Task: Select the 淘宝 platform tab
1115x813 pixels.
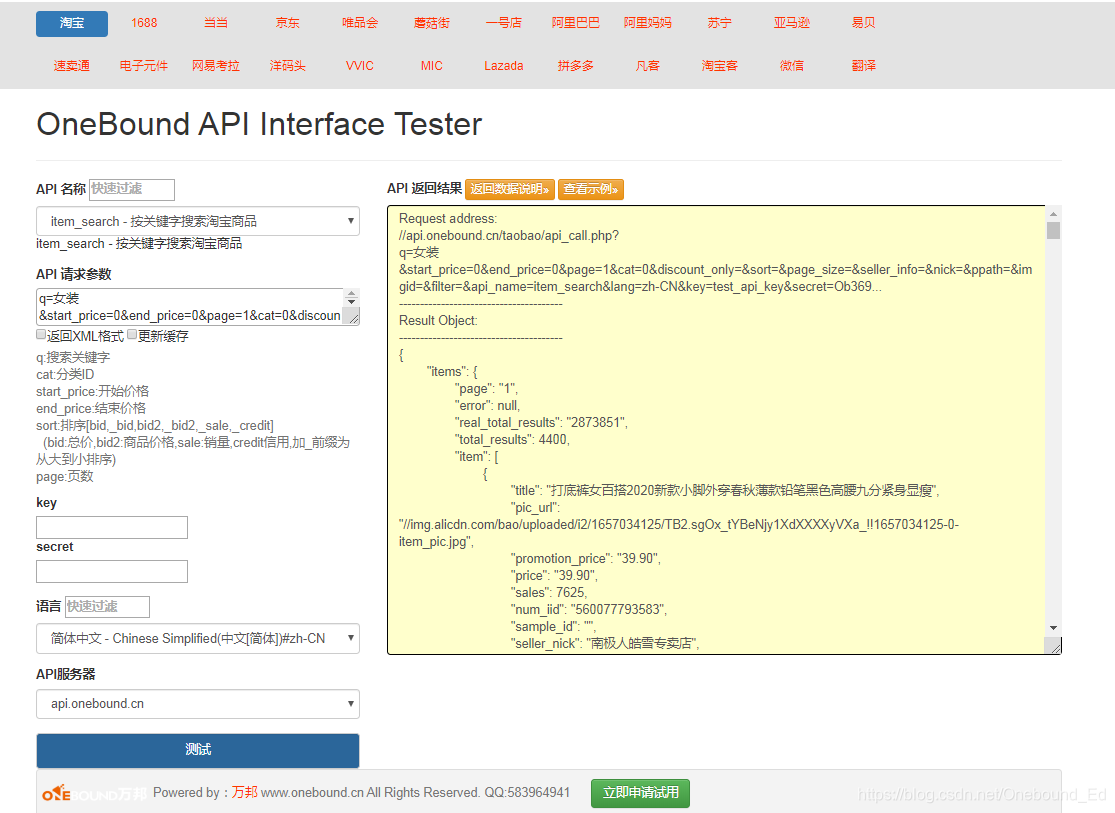Action: click(x=72, y=23)
